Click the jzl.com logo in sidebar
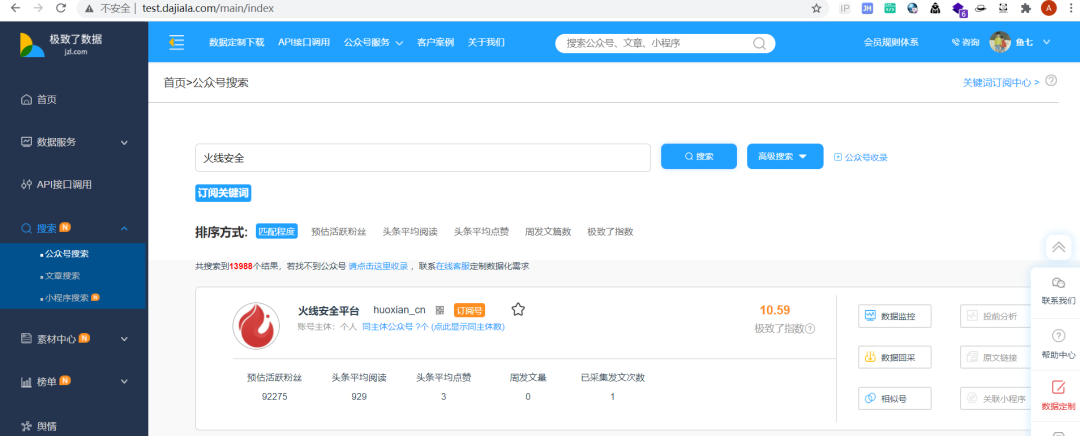Image resolution: width=1080 pixels, height=436 pixels. click(x=61, y=44)
